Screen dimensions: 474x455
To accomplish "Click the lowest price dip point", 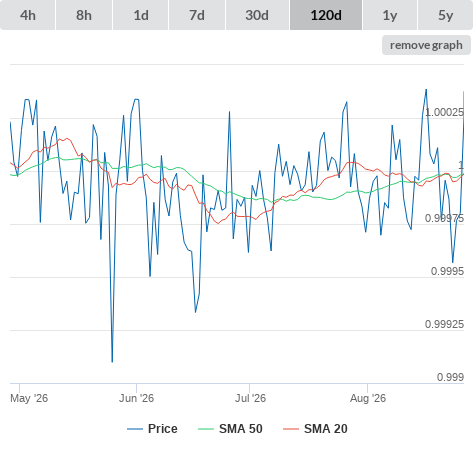I will click(x=112, y=362).
